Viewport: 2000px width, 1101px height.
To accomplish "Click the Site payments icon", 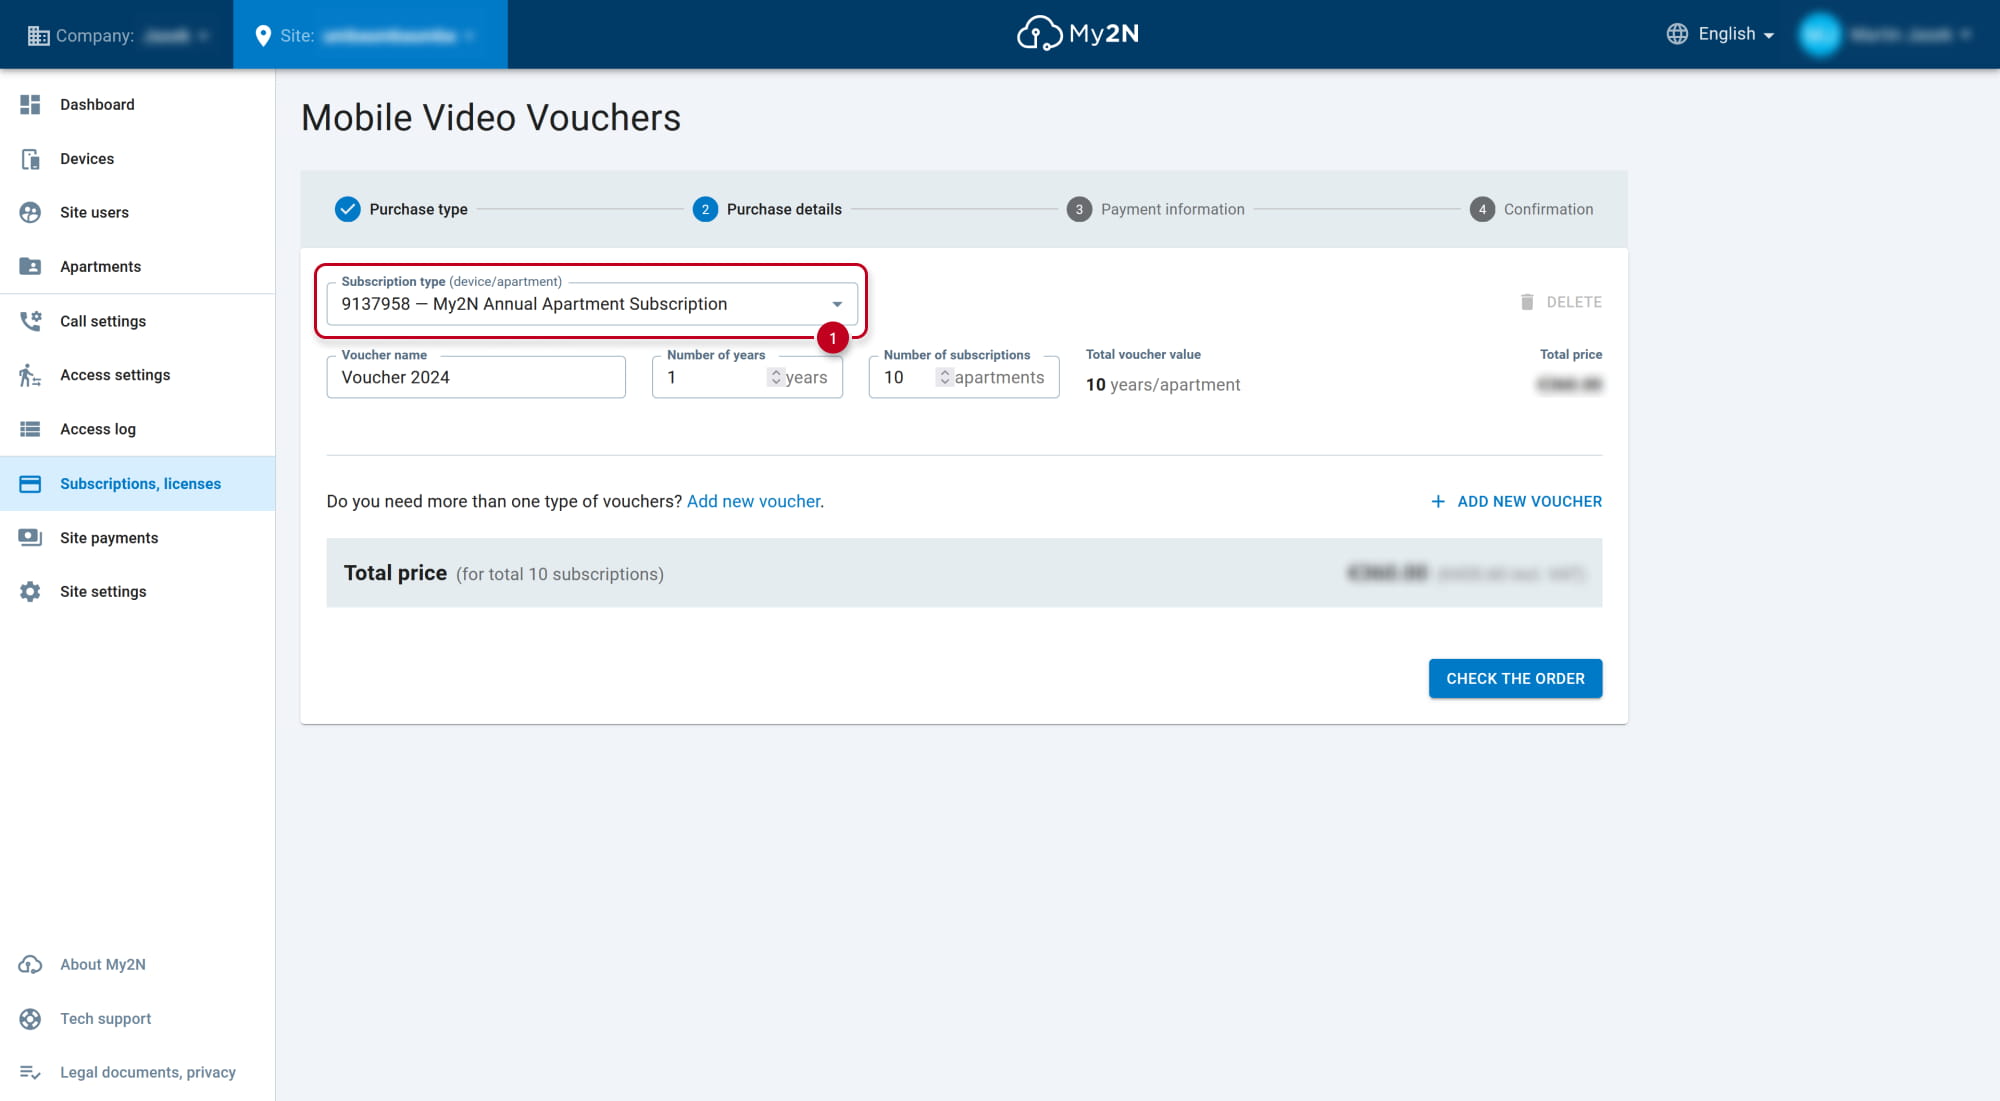I will tap(30, 538).
